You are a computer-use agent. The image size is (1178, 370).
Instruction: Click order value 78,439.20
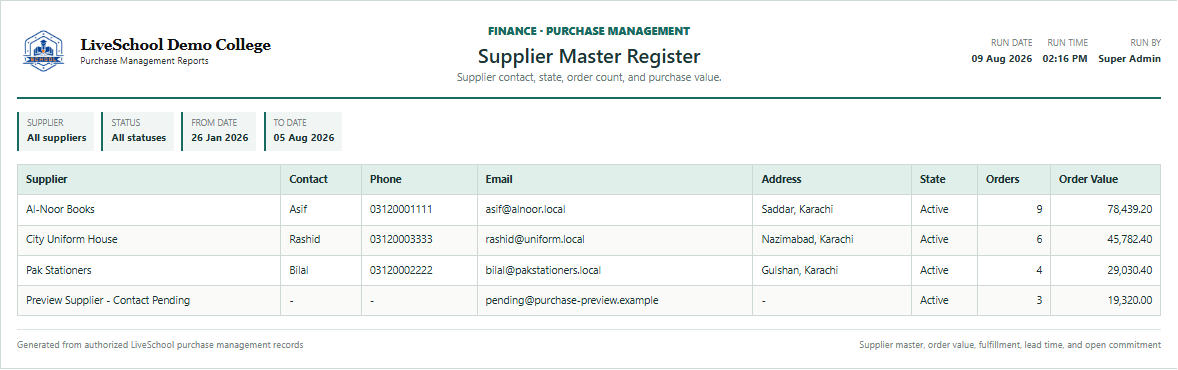1129,210
